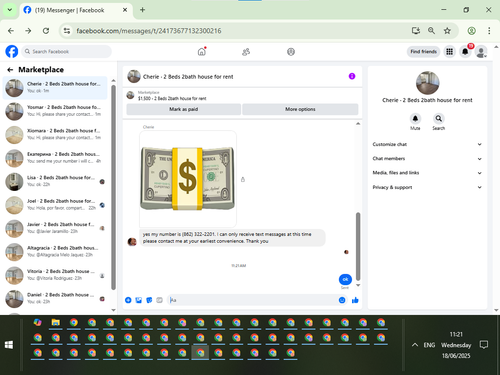Open the purple conversation info icon
The width and height of the screenshot is (500, 375).
pos(352,76)
